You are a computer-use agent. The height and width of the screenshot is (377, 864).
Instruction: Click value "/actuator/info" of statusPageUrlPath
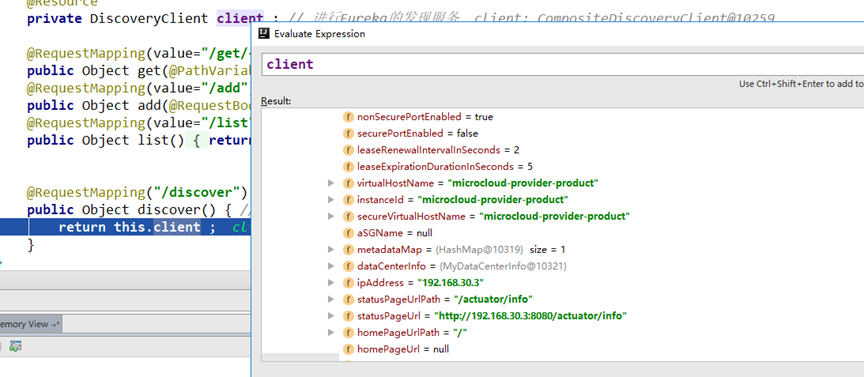(x=493, y=299)
